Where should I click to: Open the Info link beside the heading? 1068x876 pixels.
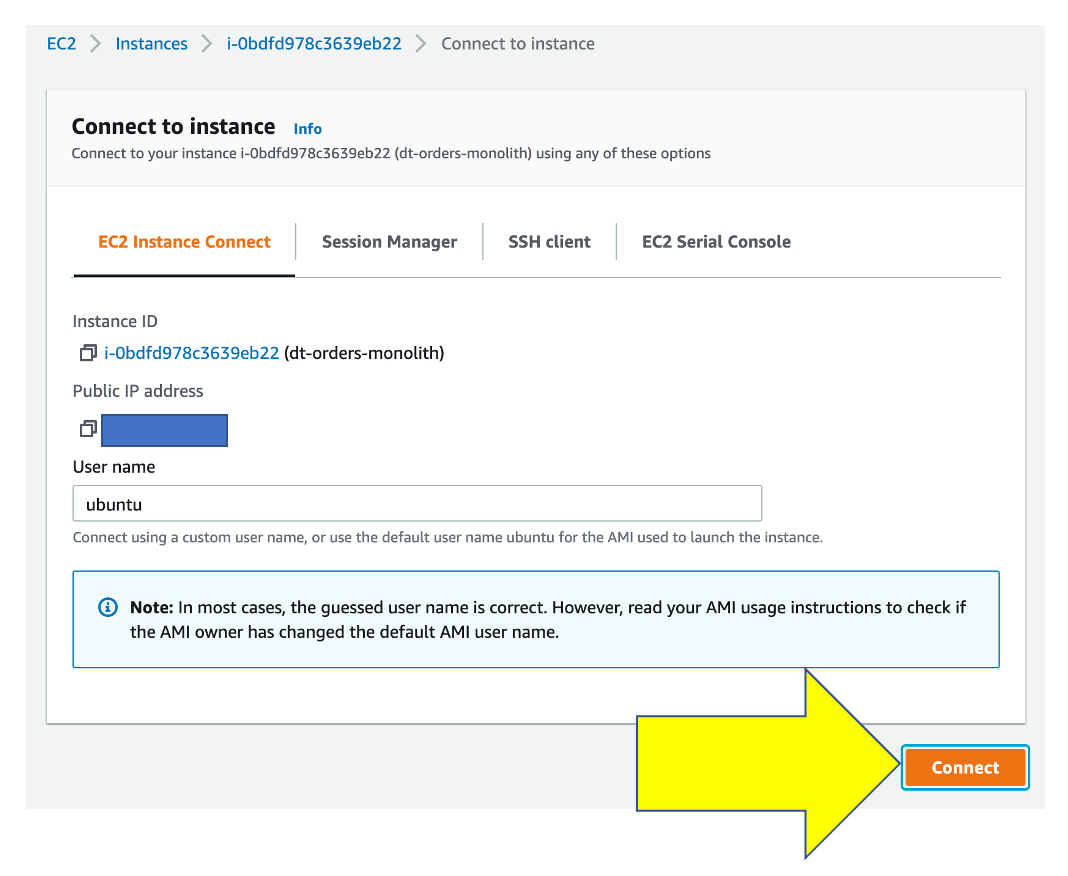click(308, 129)
